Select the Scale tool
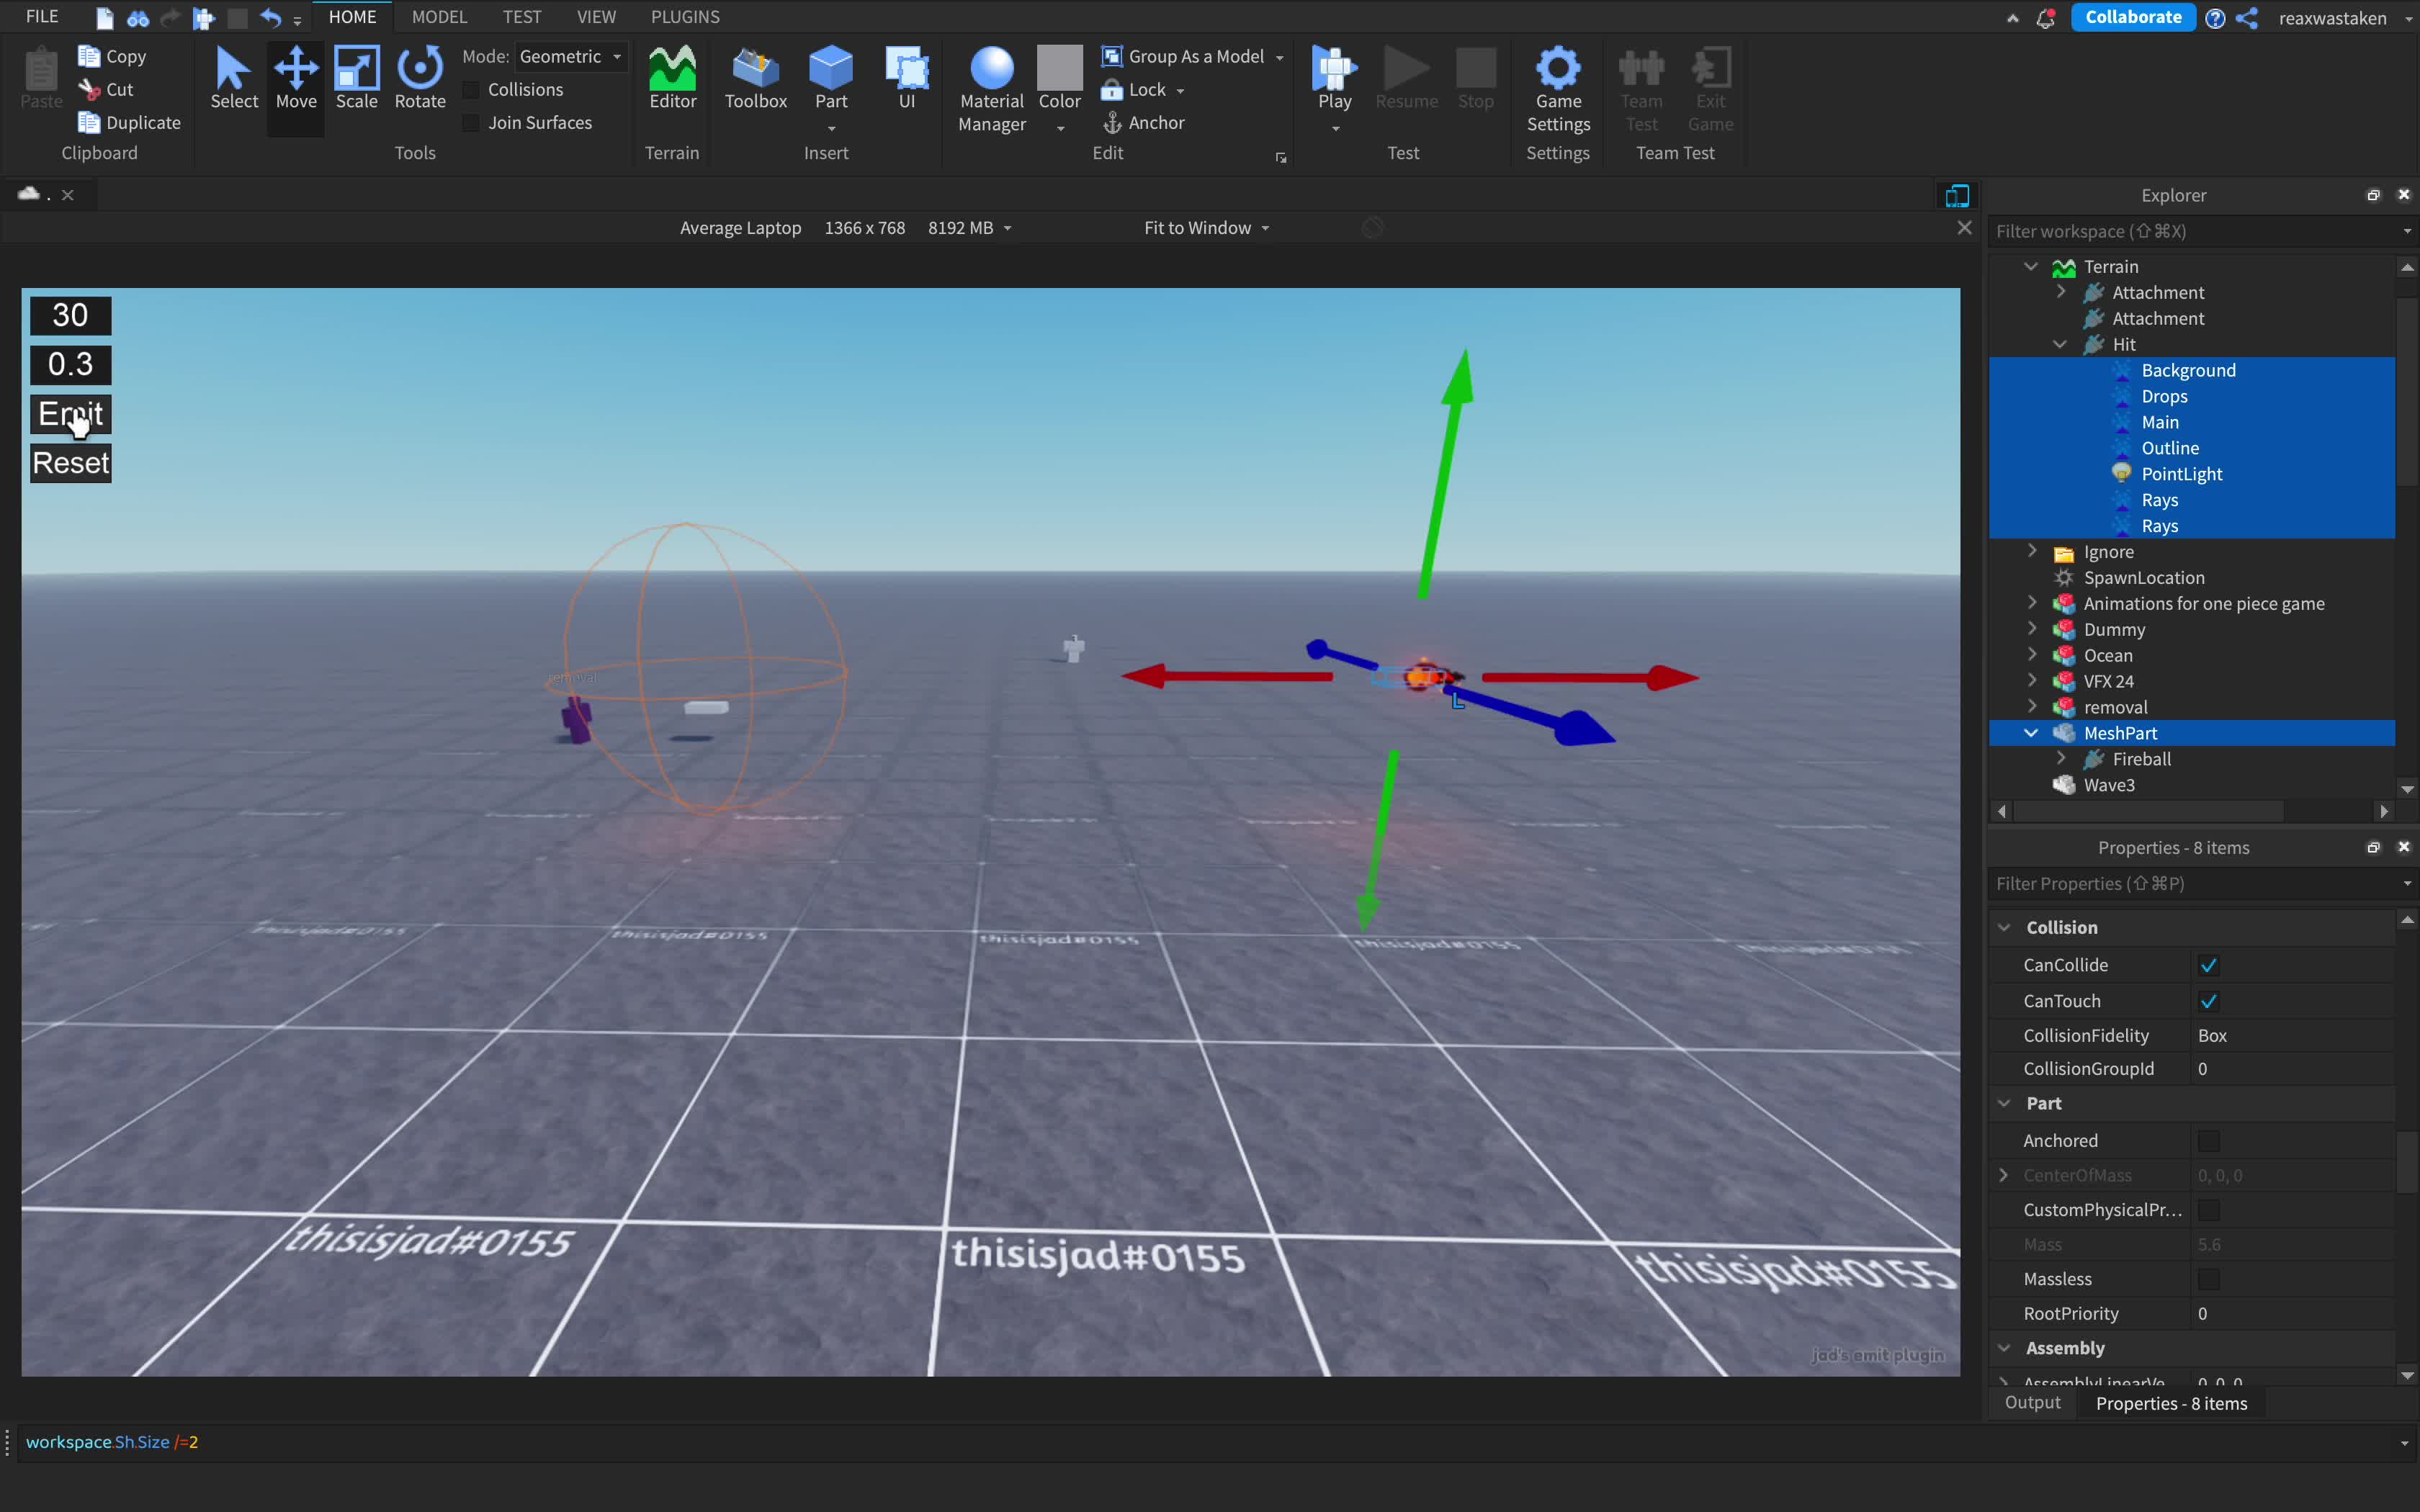The image size is (2420, 1512). (356, 78)
